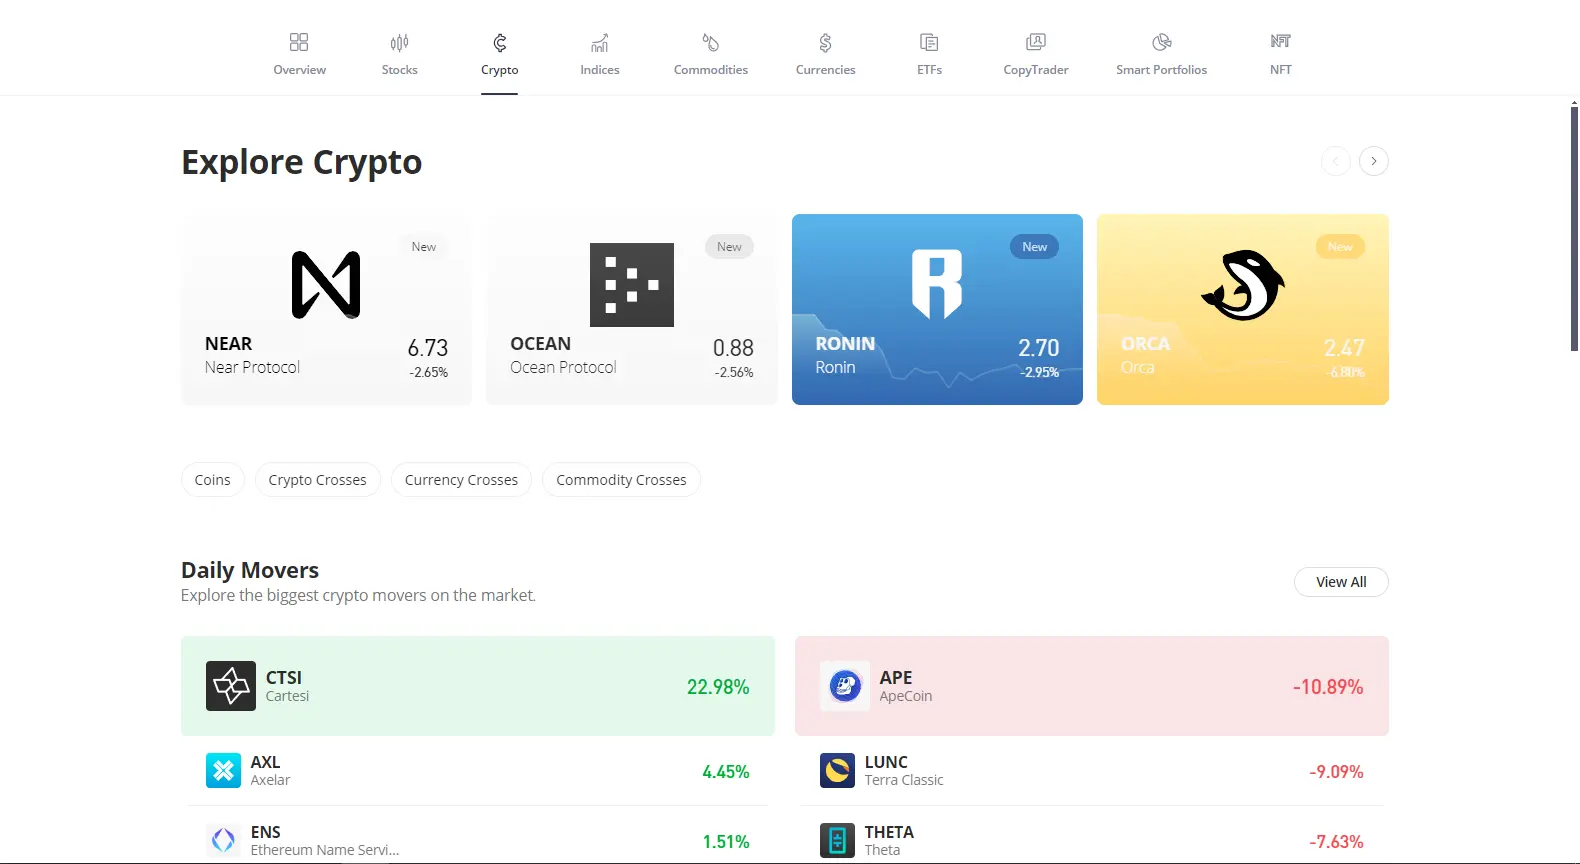Click NEAR card 6.73 price
This screenshot has height=864, width=1580.
tap(428, 348)
